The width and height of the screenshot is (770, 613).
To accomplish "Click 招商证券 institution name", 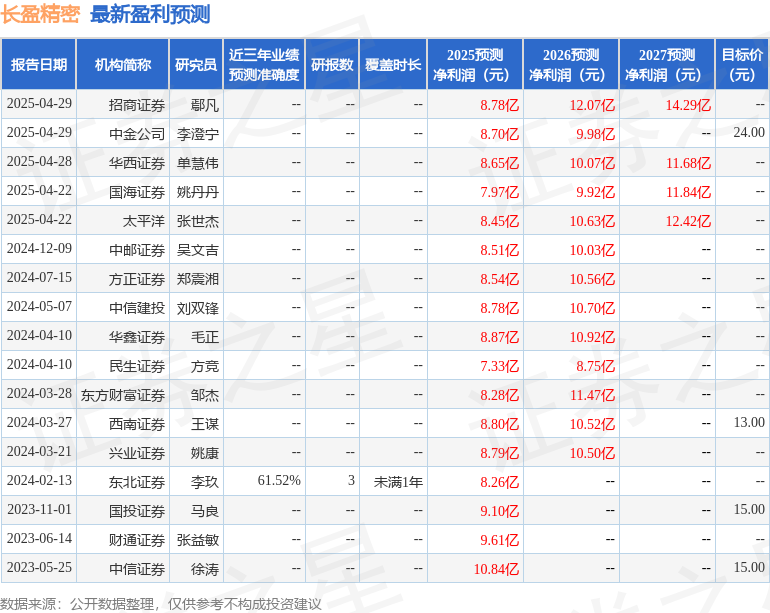I will (x=137, y=105).
